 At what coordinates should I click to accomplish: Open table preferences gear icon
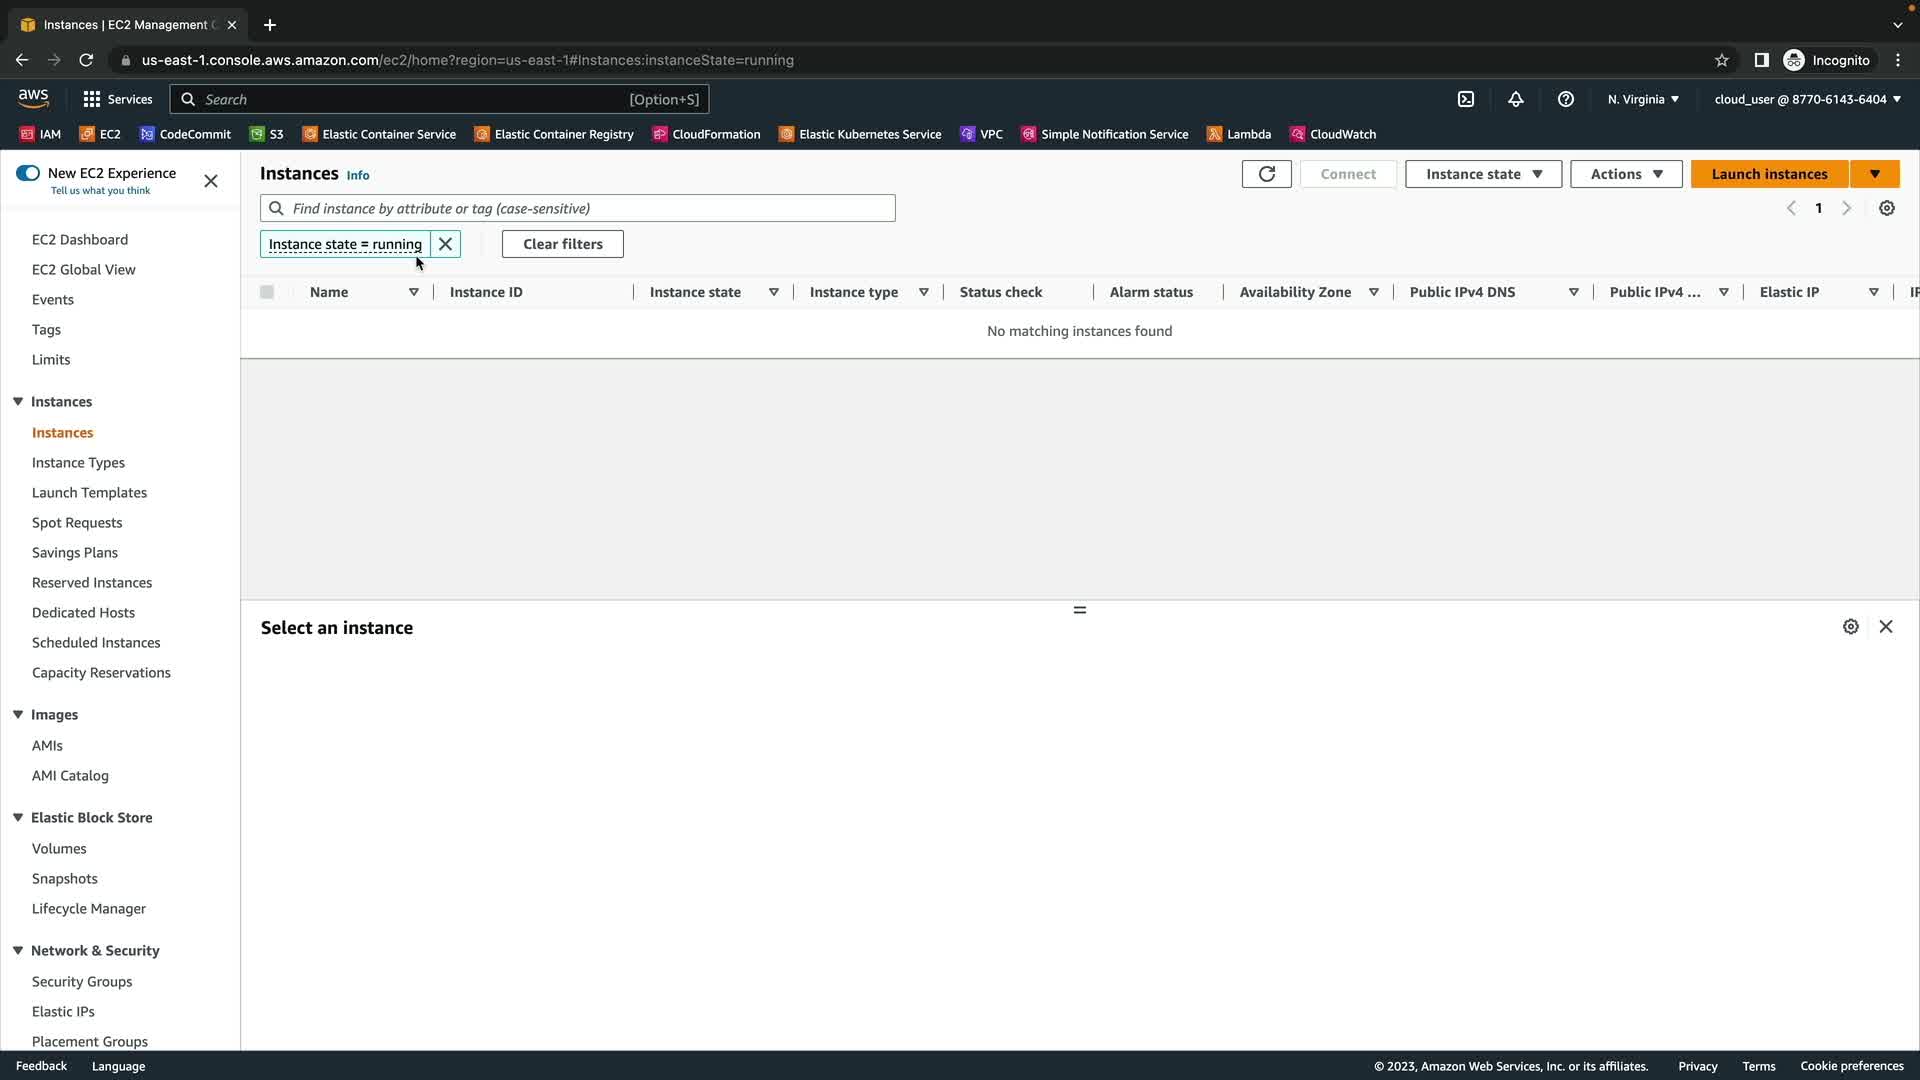(1887, 208)
